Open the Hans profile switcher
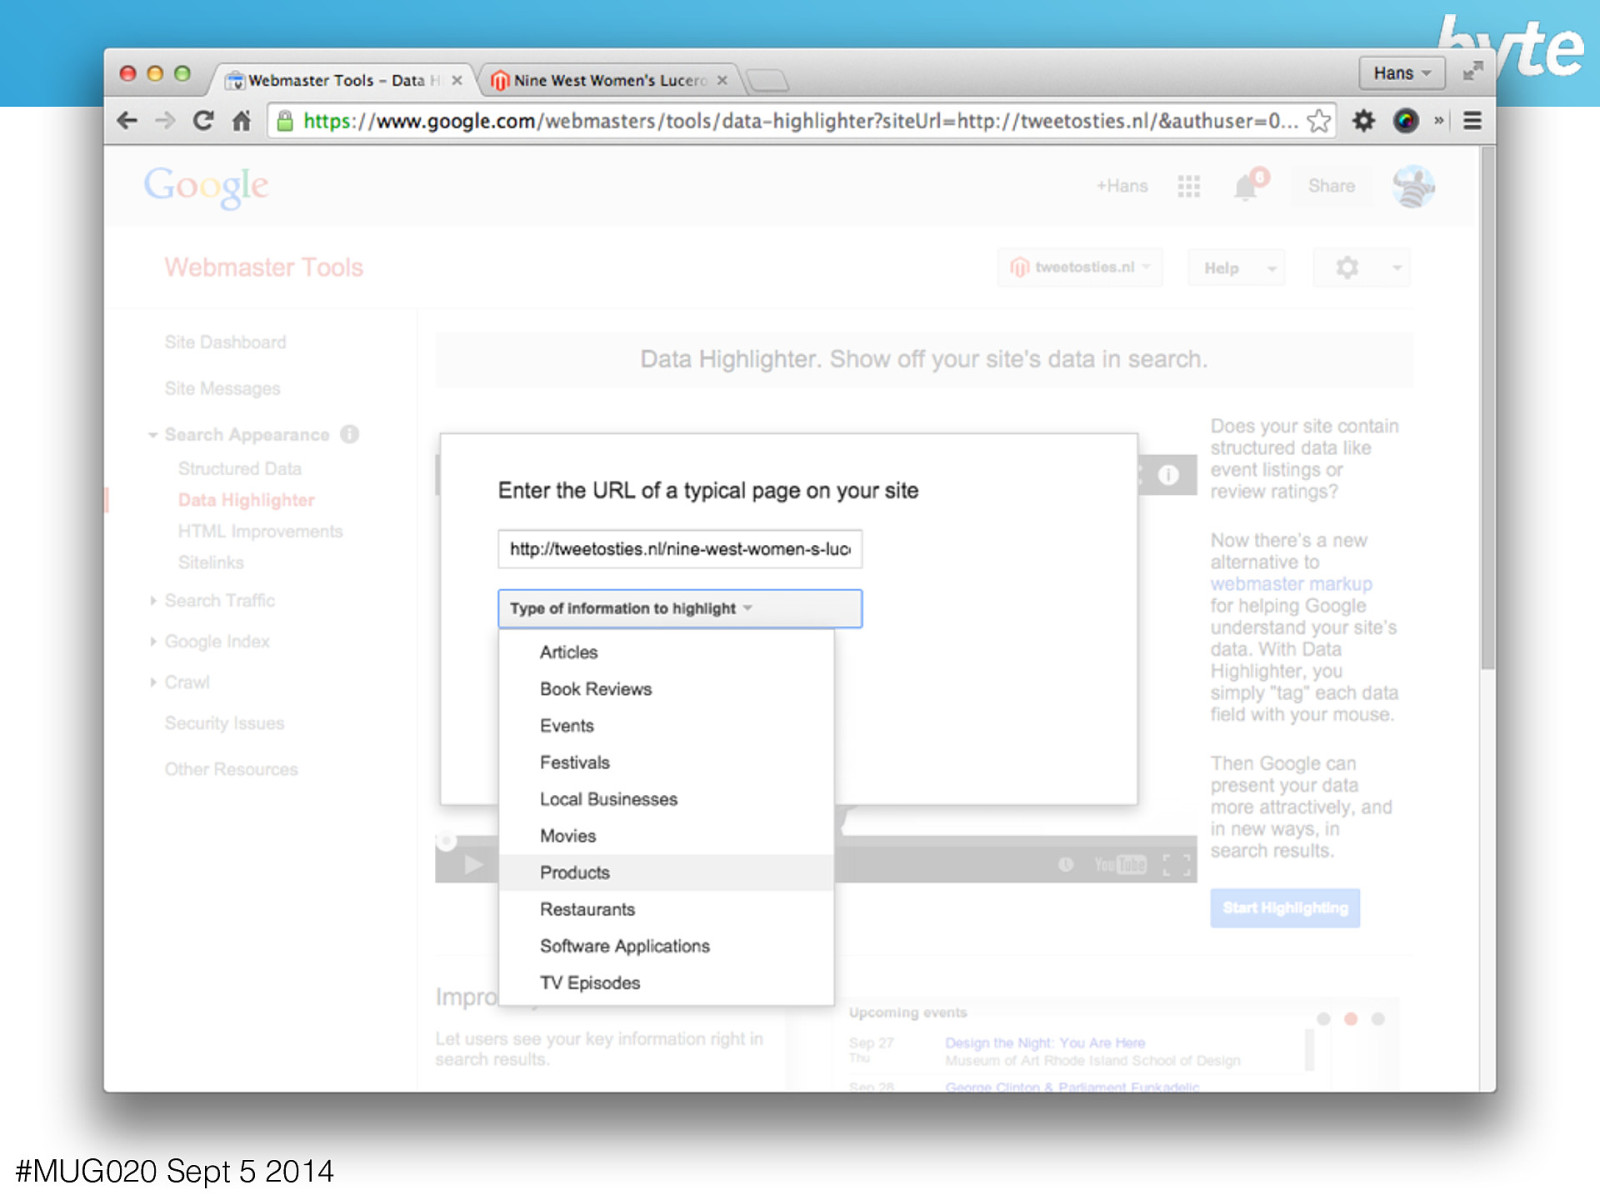The height and width of the screenshot is (1200, 1600). (1402, 73)
